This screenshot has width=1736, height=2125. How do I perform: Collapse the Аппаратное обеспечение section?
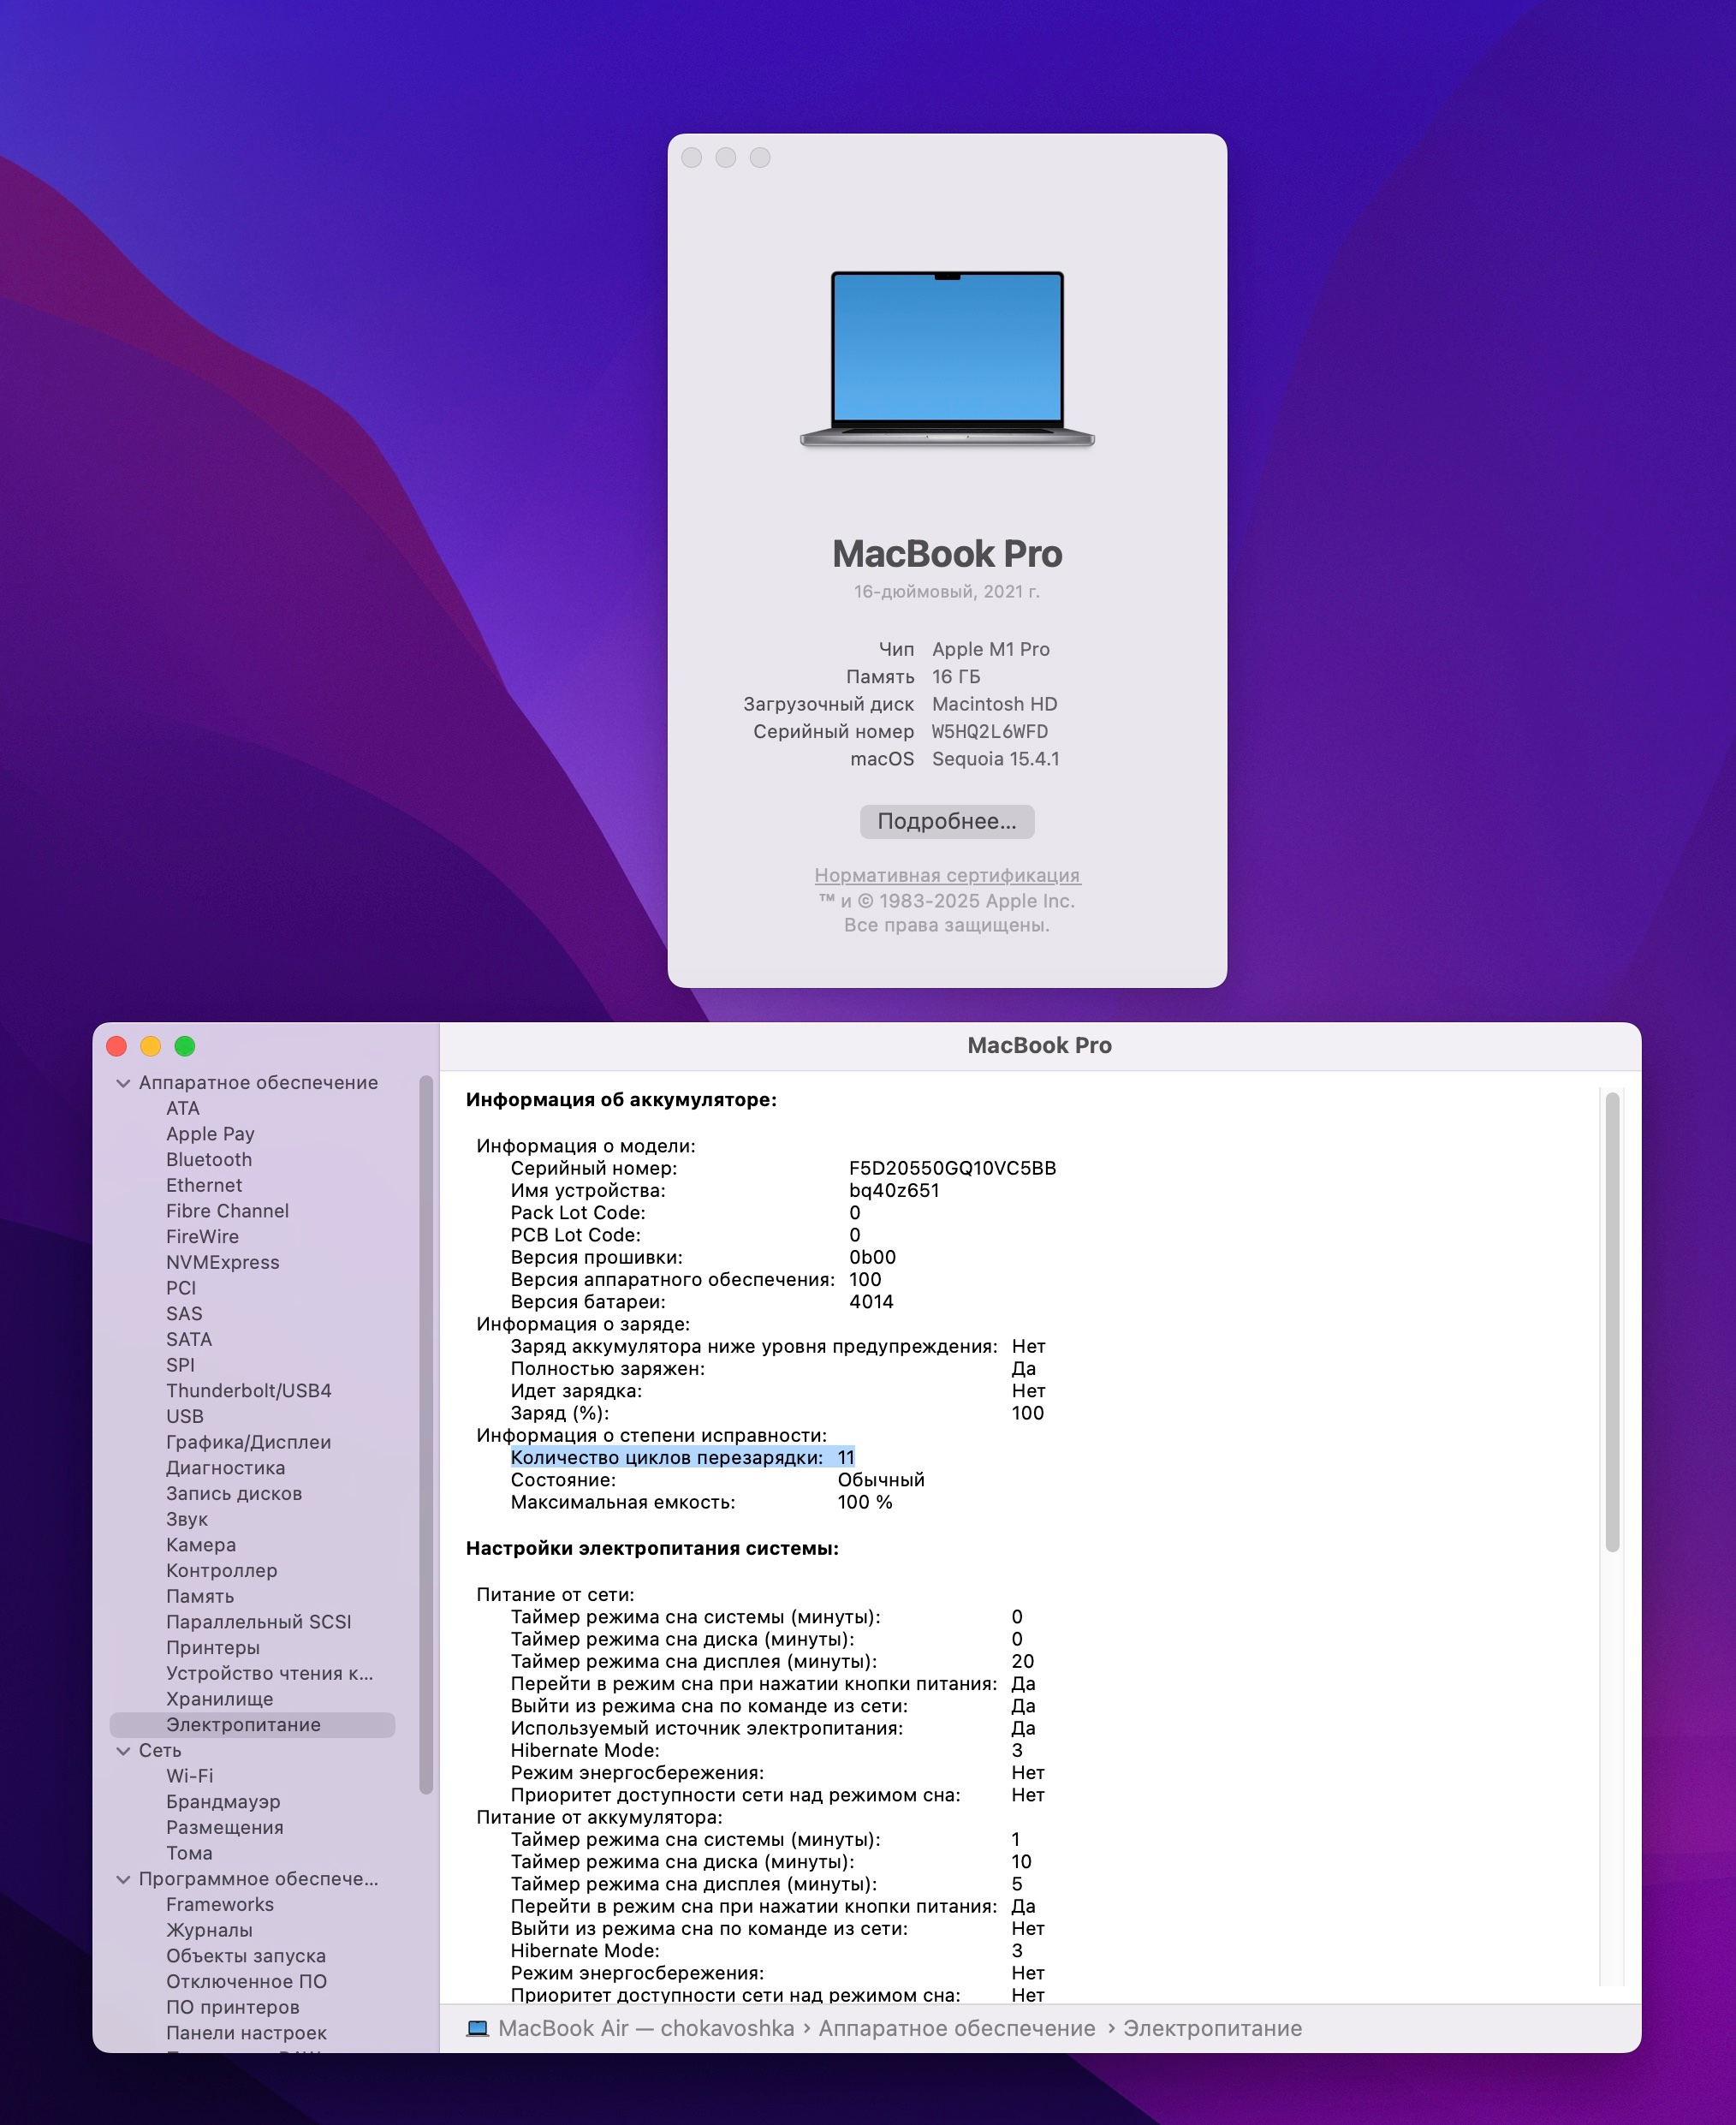click(123, 1083)
